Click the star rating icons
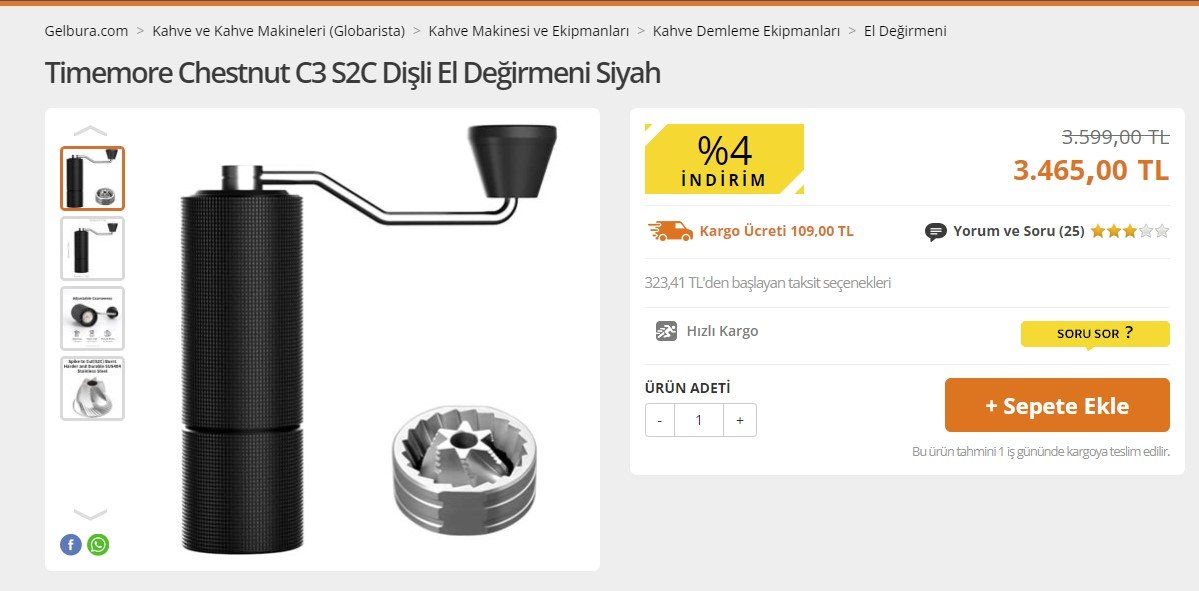 pos(1129,231)
